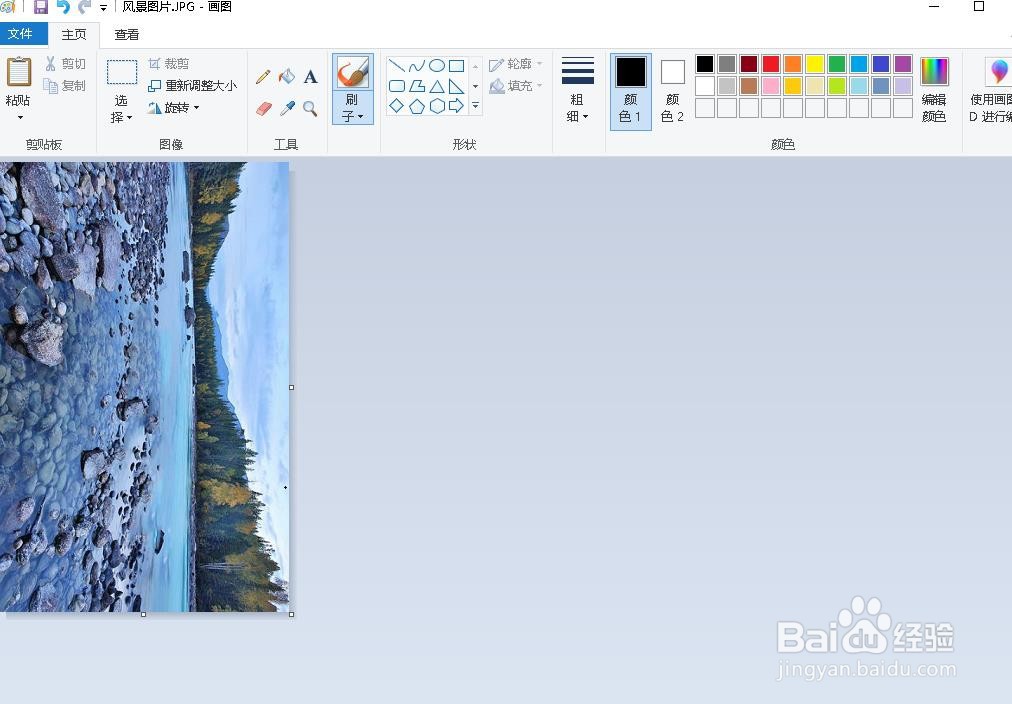Select the Oval shape
Screen dimensions: 1012x704
click(x=438, y=65)
